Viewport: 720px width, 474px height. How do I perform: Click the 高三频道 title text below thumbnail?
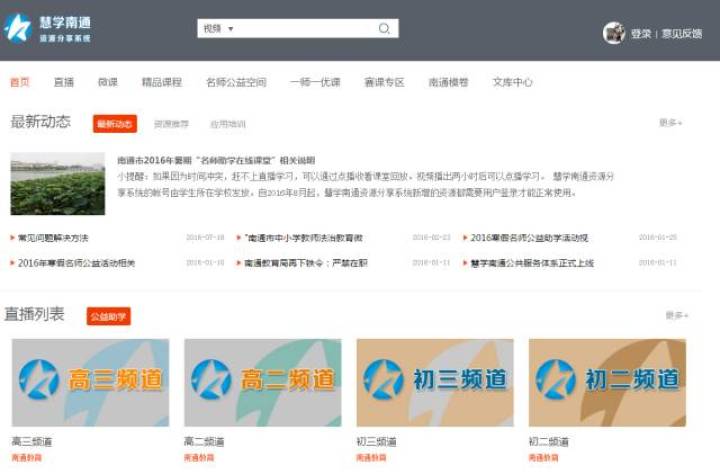(32, 442)
